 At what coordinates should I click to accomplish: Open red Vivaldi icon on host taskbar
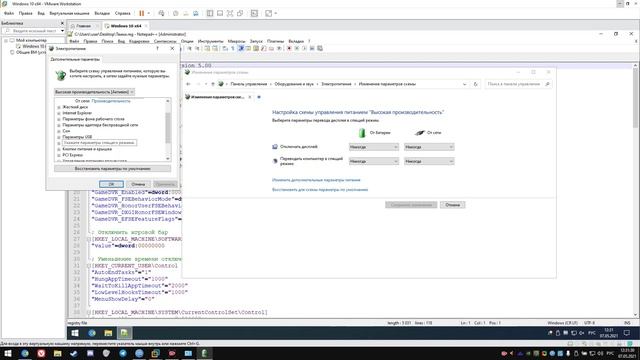pos(41,353)
